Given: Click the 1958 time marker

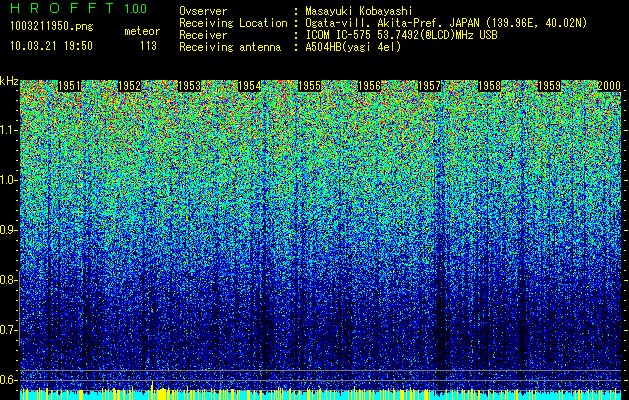Looking at the screenshot, I should click(x=489, y=86).
